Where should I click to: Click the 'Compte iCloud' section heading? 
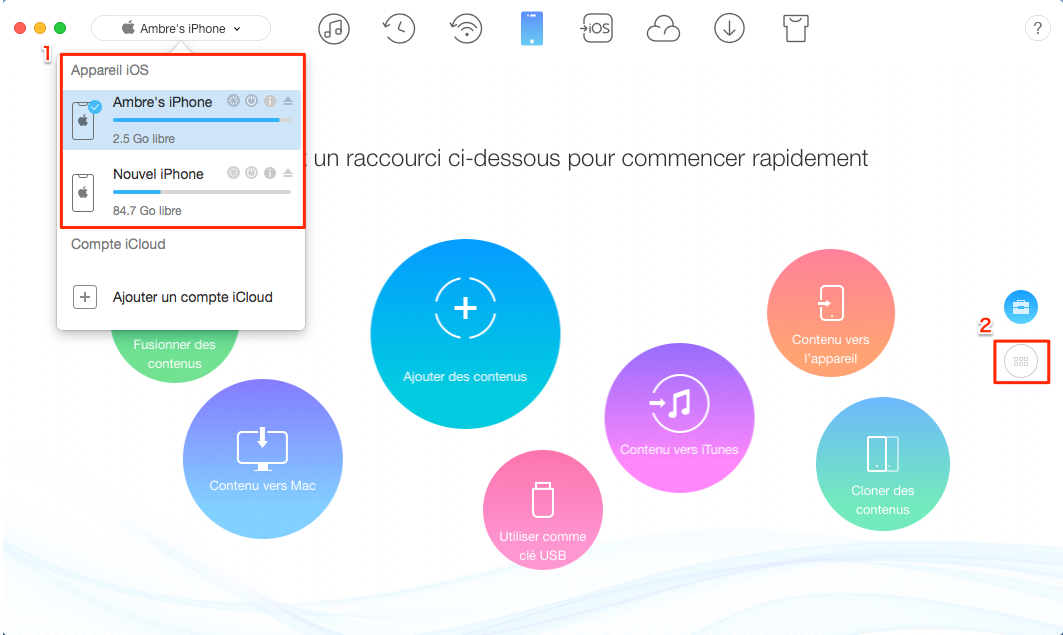click(x=118, y=244)
